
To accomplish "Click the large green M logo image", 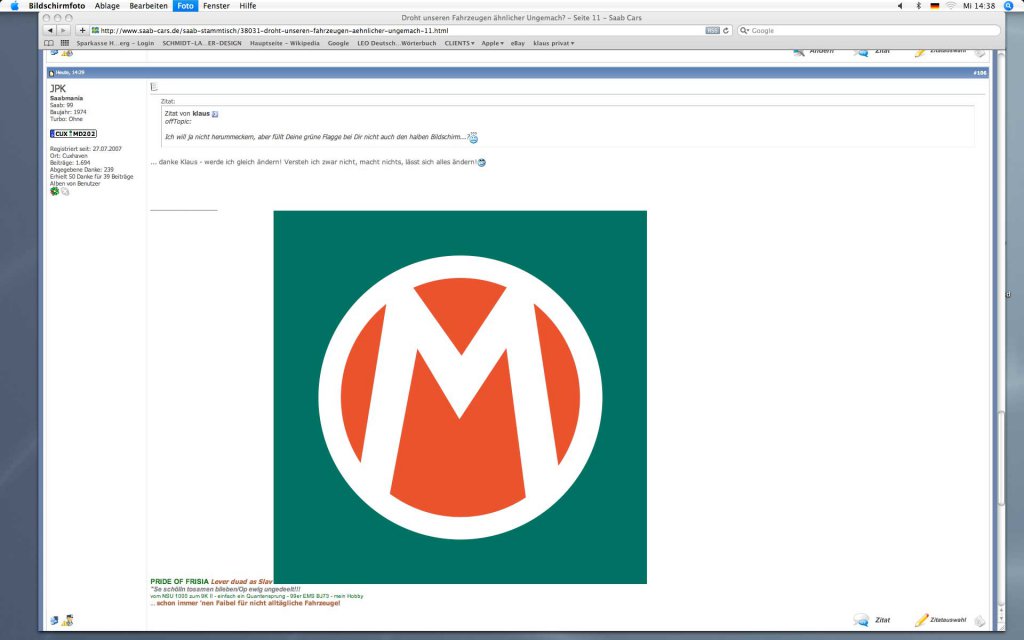I will pyautogui.click(x=460, y=397).
